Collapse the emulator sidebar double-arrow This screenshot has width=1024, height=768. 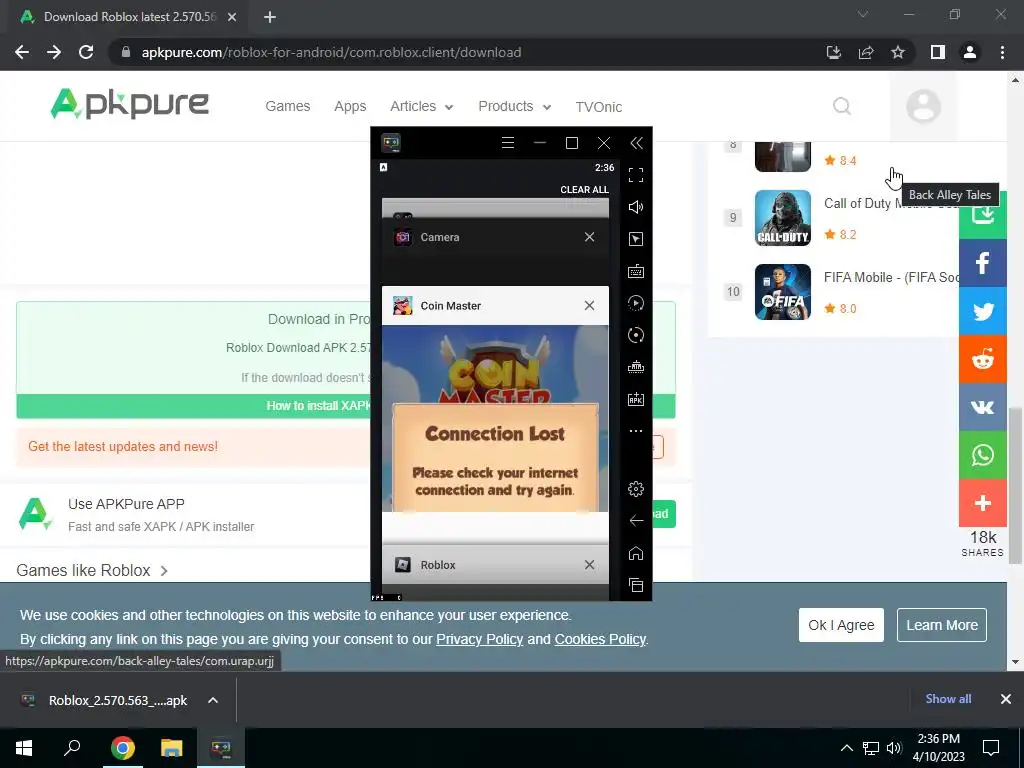pos(636,142)
